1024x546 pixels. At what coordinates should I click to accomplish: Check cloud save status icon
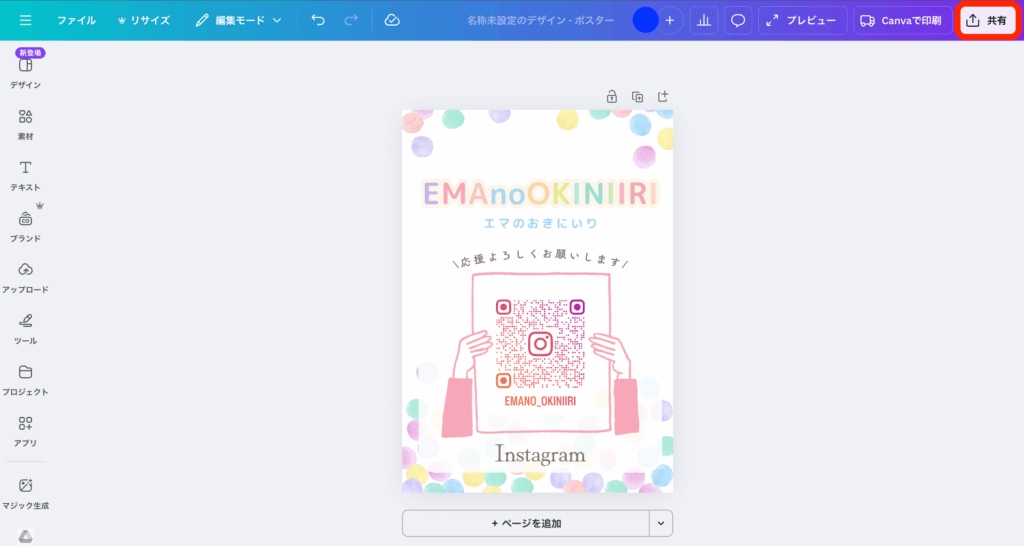point(392,20)
